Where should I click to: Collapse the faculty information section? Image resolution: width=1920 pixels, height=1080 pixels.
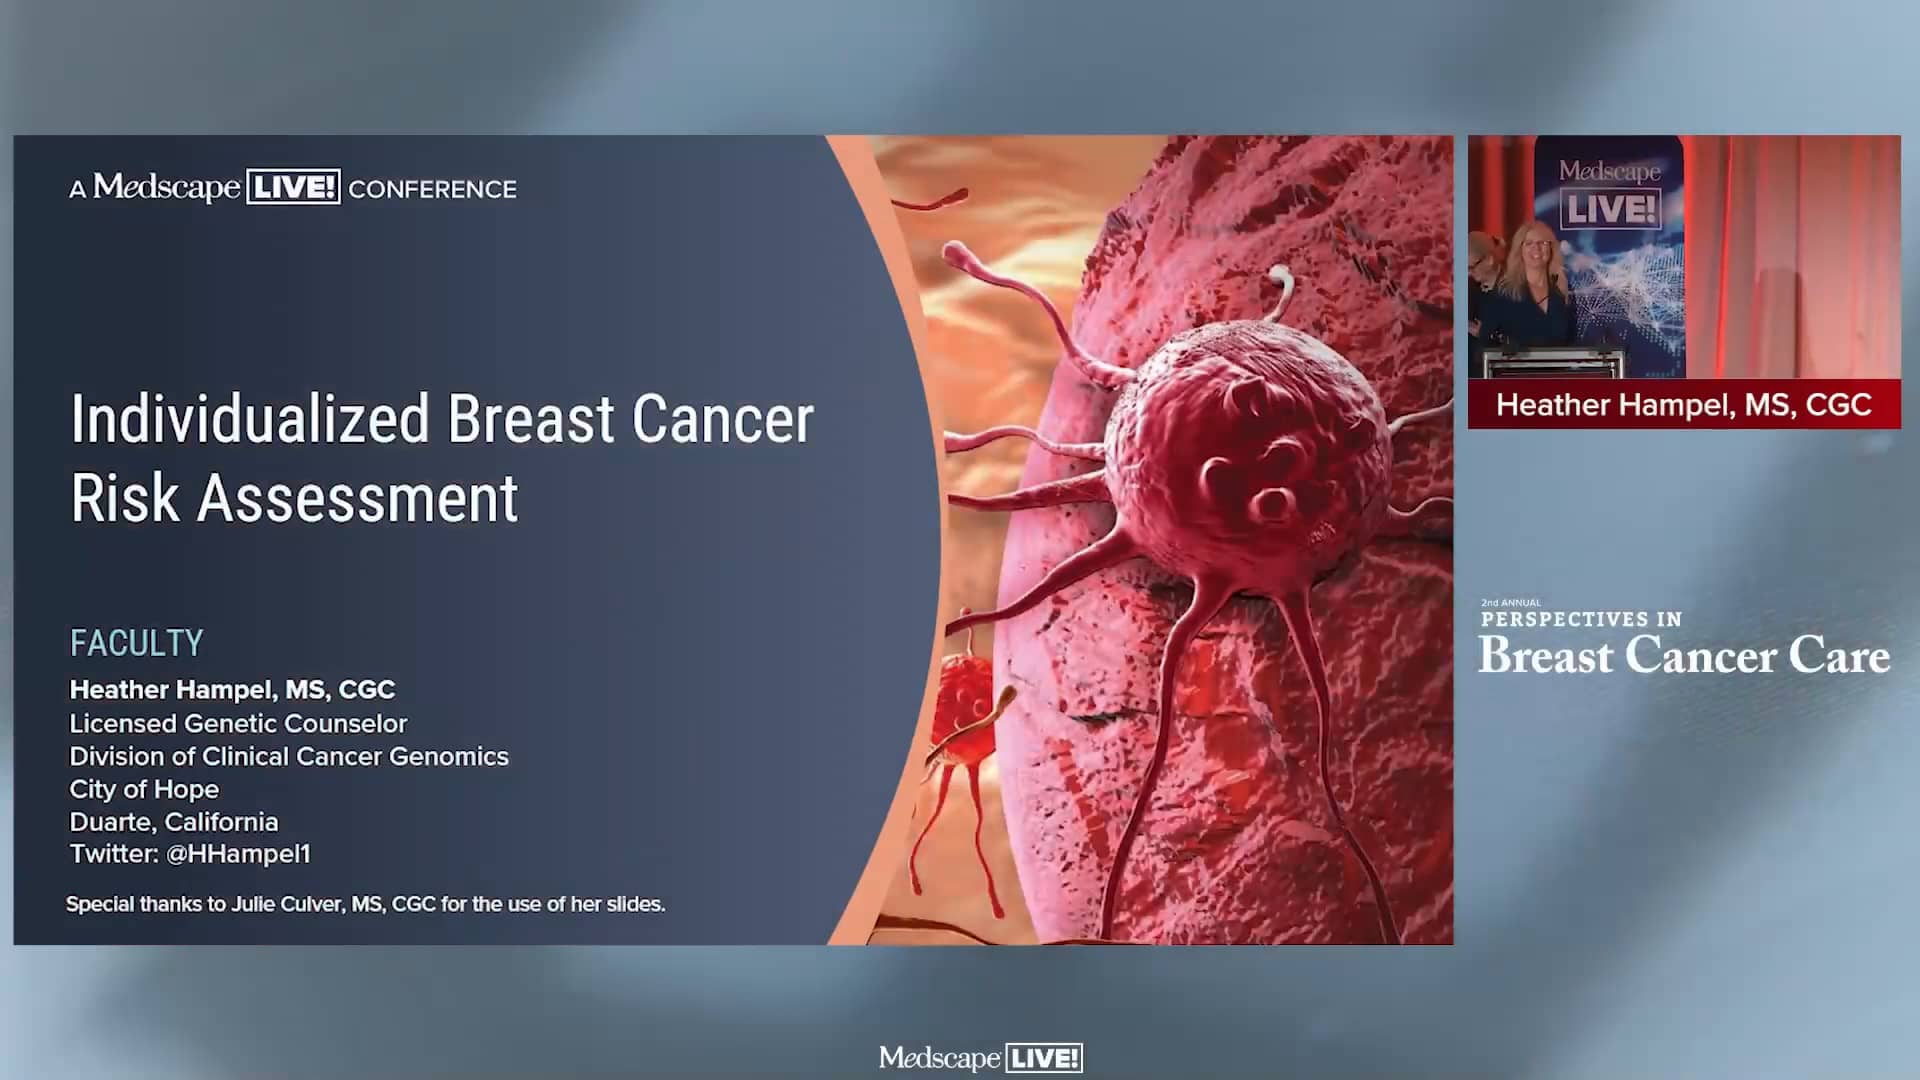[x=136, y=643]
